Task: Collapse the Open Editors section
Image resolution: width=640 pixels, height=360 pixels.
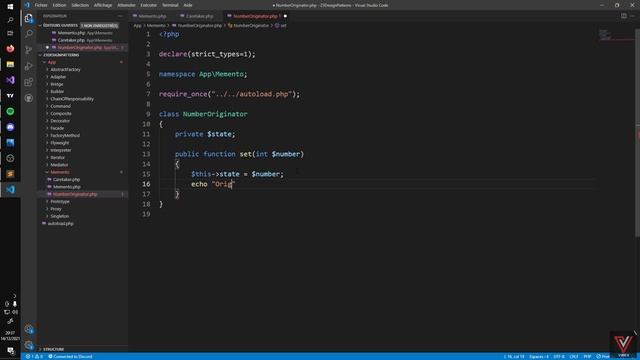Action: point(40,25)
